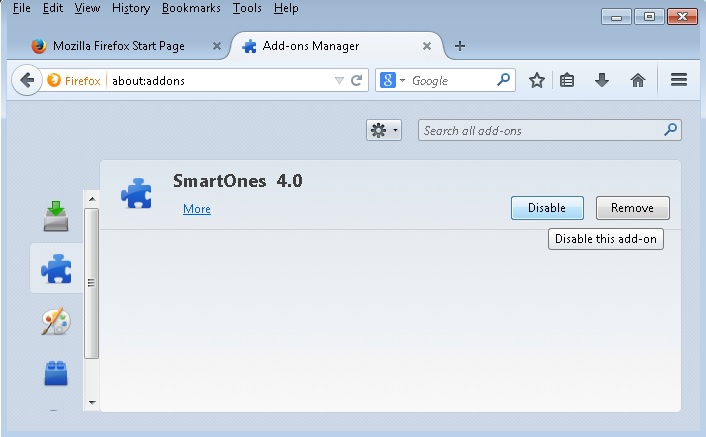Go to the Home page icon
This screenshot has width=706, height=437.
point(638,81)
